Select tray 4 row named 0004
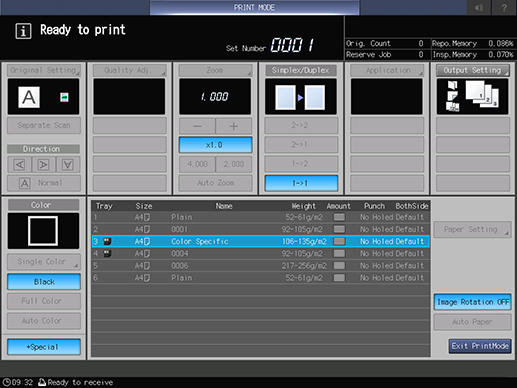Viewport: 517px width, 388px height. click(261, 254)
